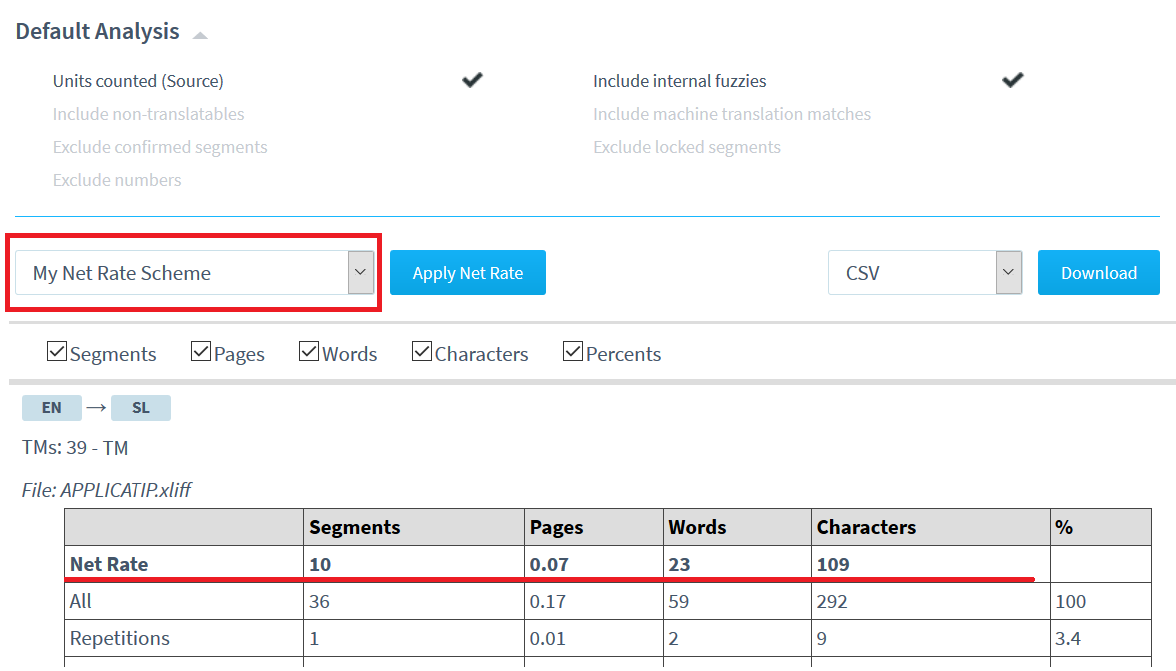Uncheck the Pages checkbox
This screenshot has height=671, width=1176.
coord(201,351)
